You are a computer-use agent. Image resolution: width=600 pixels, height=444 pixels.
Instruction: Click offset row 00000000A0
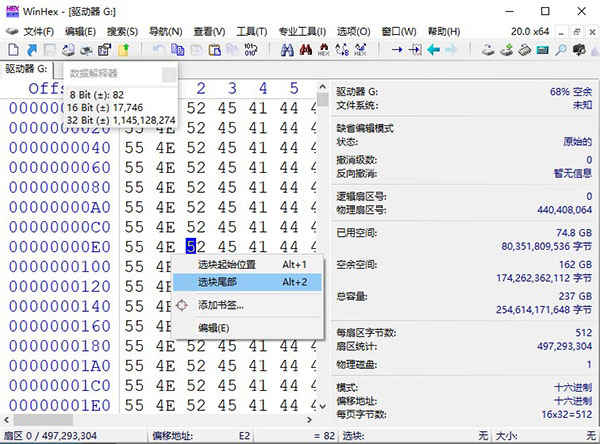[60, 207]
